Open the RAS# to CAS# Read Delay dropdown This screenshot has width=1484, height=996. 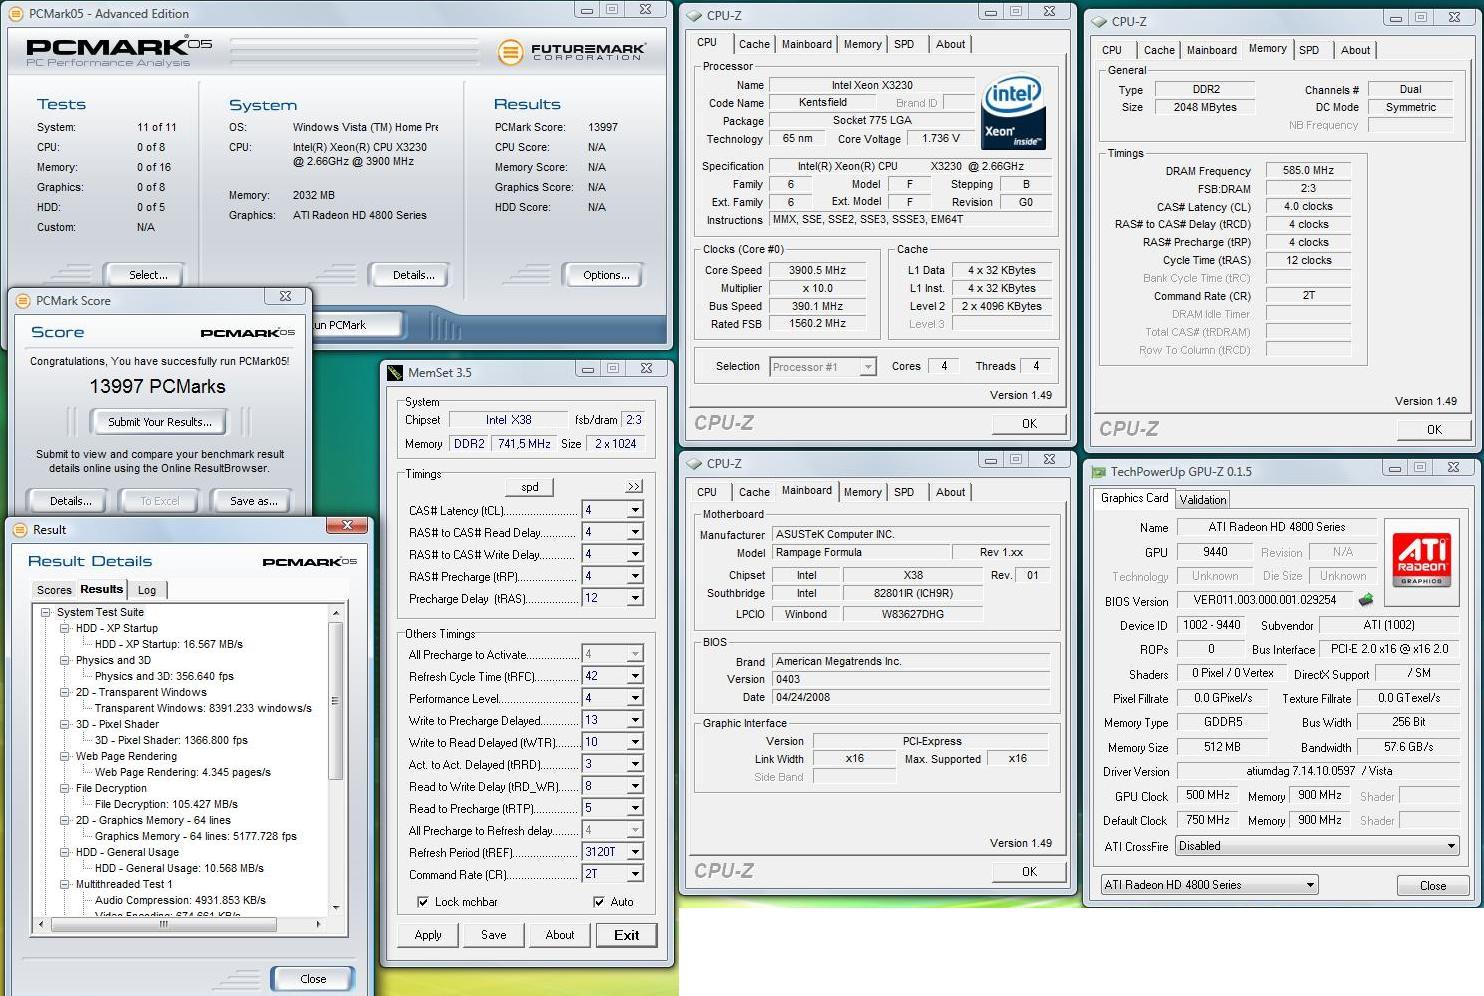pos(634,532)
